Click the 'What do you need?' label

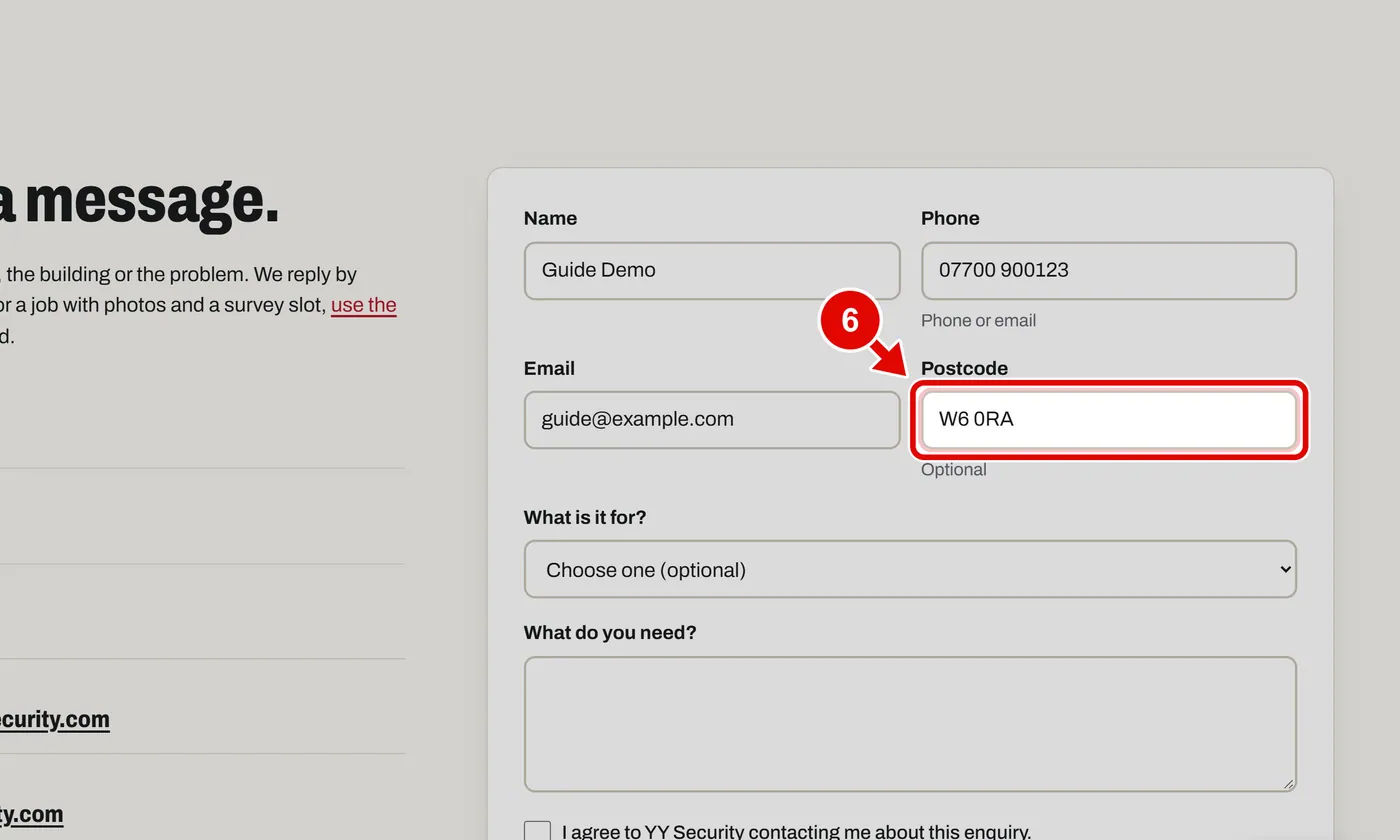pos(610,633)
